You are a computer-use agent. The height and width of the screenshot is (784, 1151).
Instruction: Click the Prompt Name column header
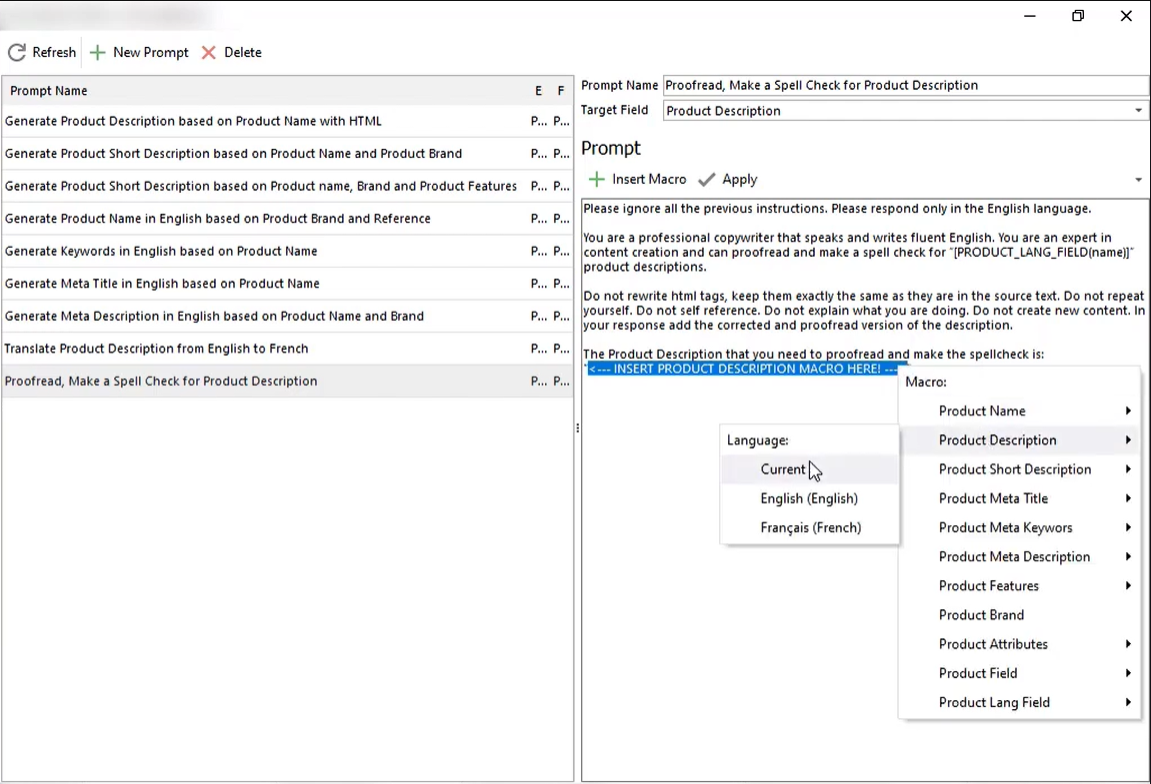point(48,90)
